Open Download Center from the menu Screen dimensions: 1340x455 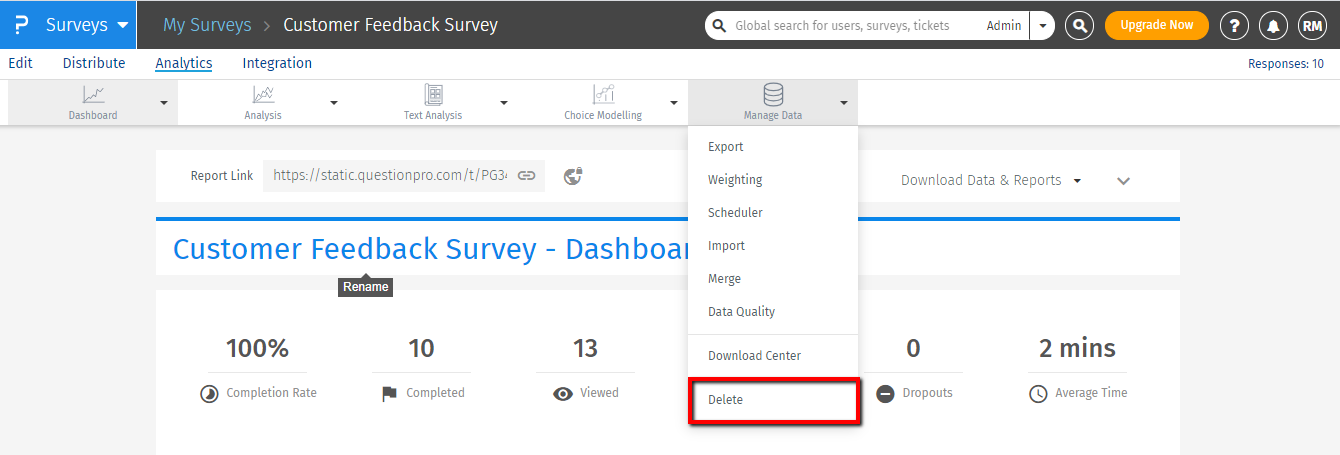point(773,356)
